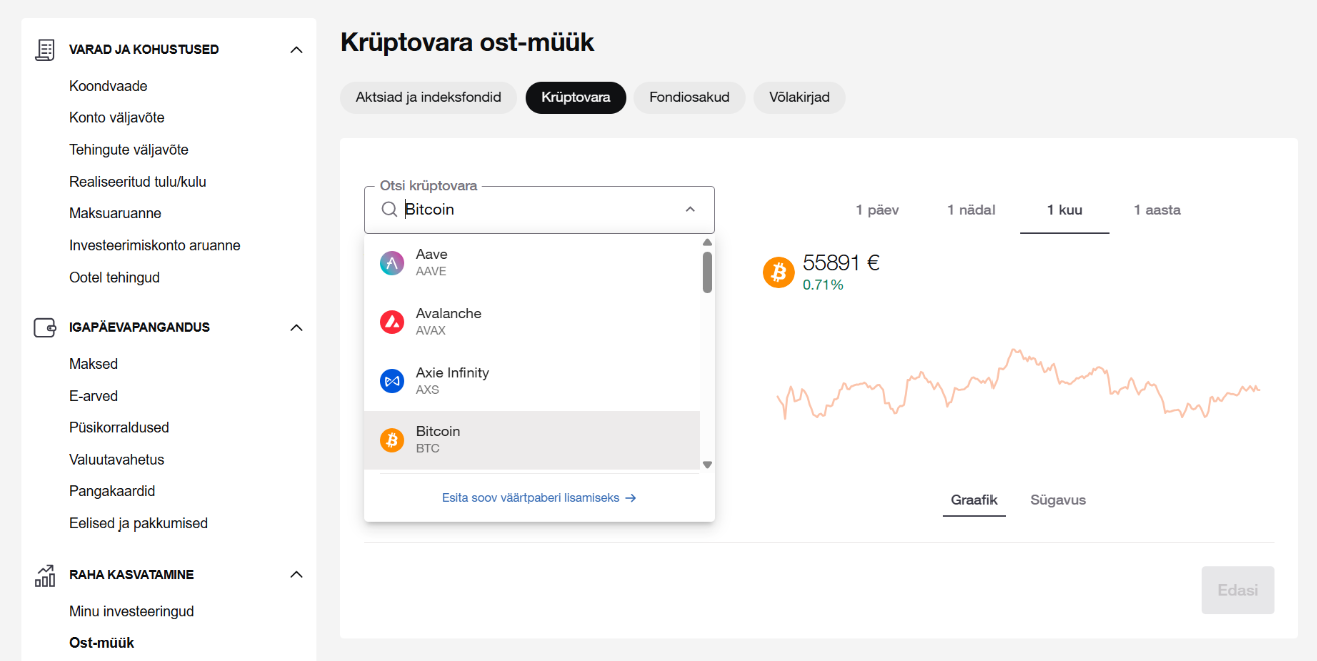Click the Otsi krüptovara search field
The width and height of the screenshot is (1317, 661).
point(539,210)
